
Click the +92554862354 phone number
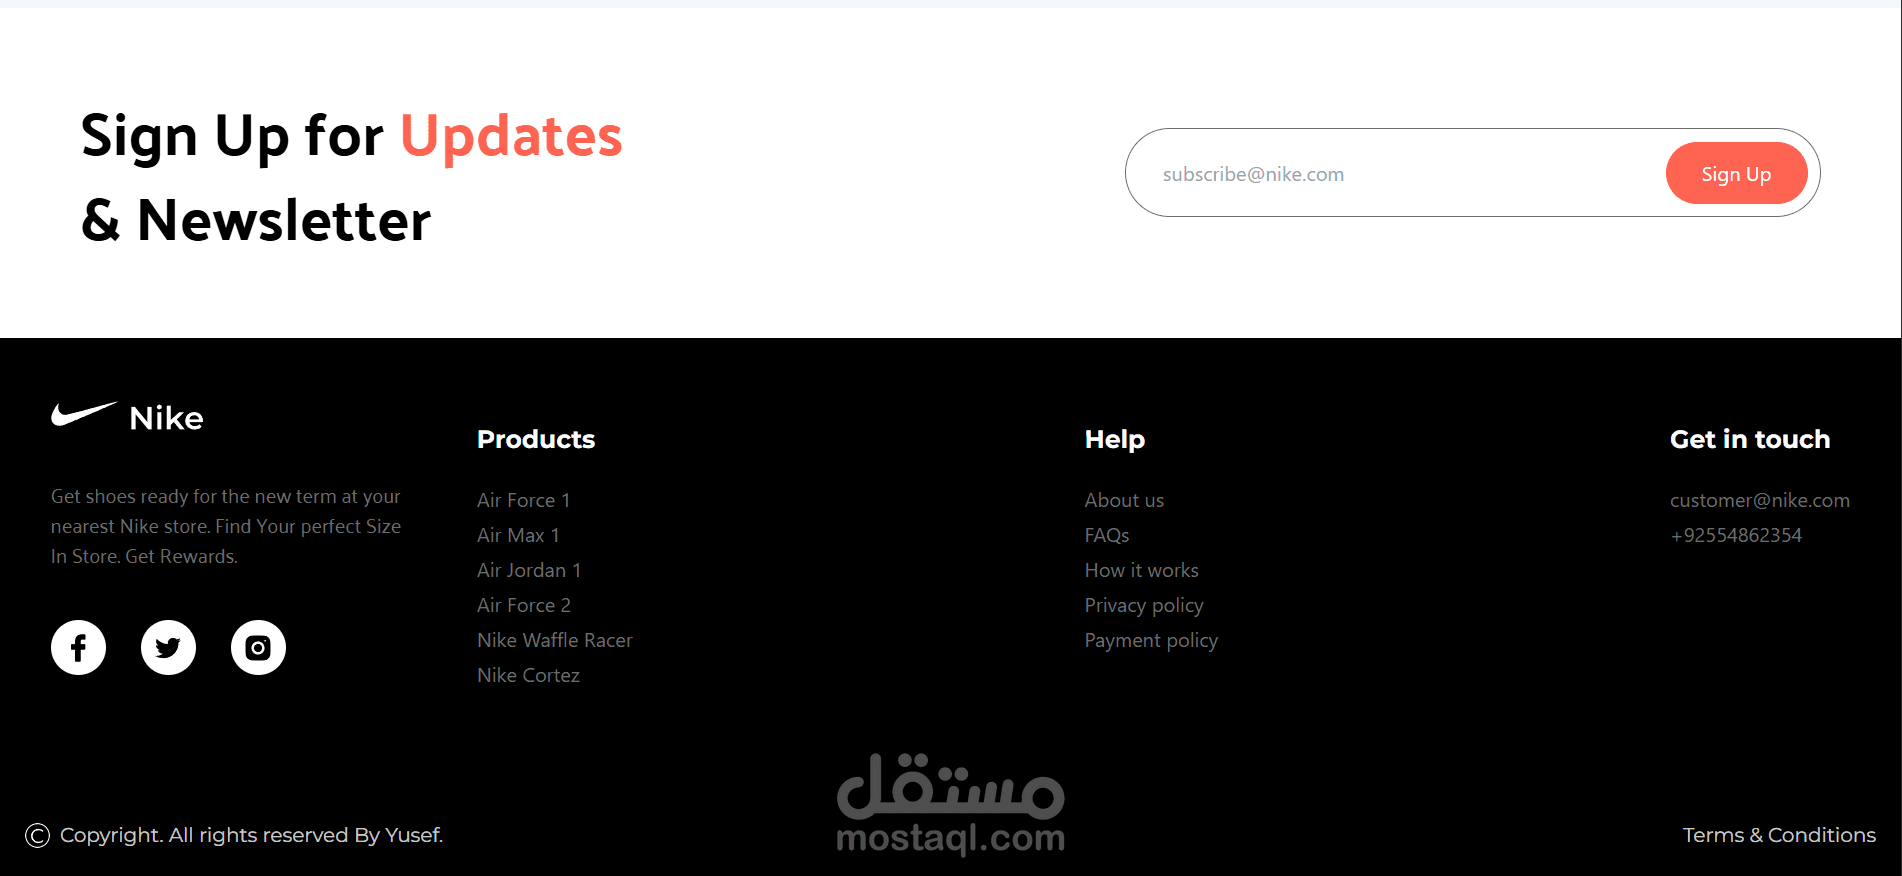point(1736,535)
